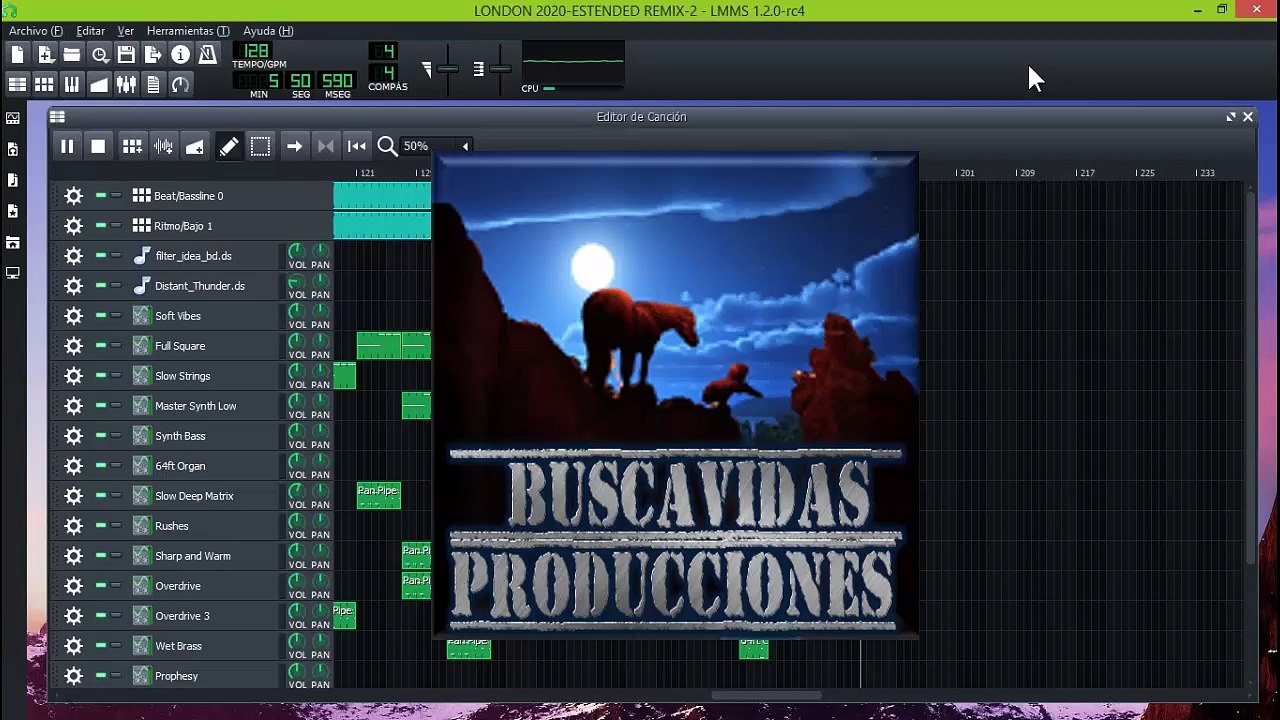Stop song playback in Song Editor
1280x720 pixels.
(98, 146)
